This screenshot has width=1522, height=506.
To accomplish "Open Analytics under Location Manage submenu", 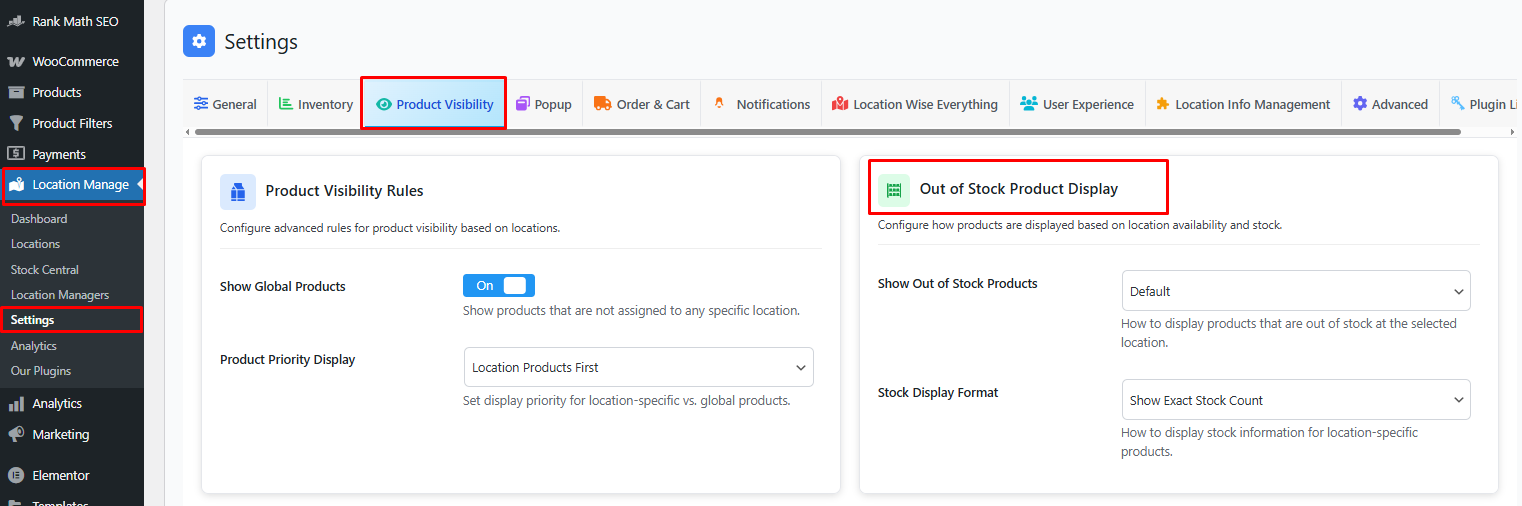I will pos(34,346).
